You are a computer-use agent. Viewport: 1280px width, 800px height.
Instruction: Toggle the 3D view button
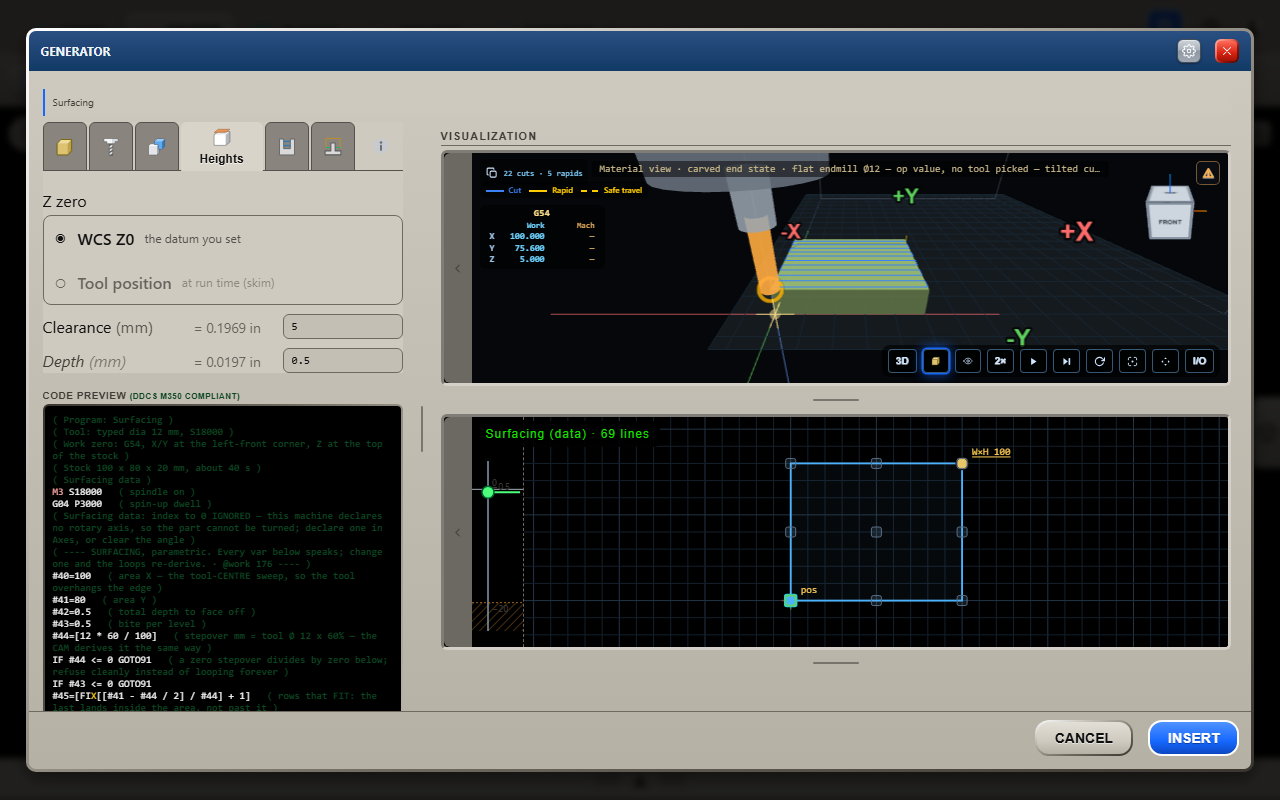point(902,361)
